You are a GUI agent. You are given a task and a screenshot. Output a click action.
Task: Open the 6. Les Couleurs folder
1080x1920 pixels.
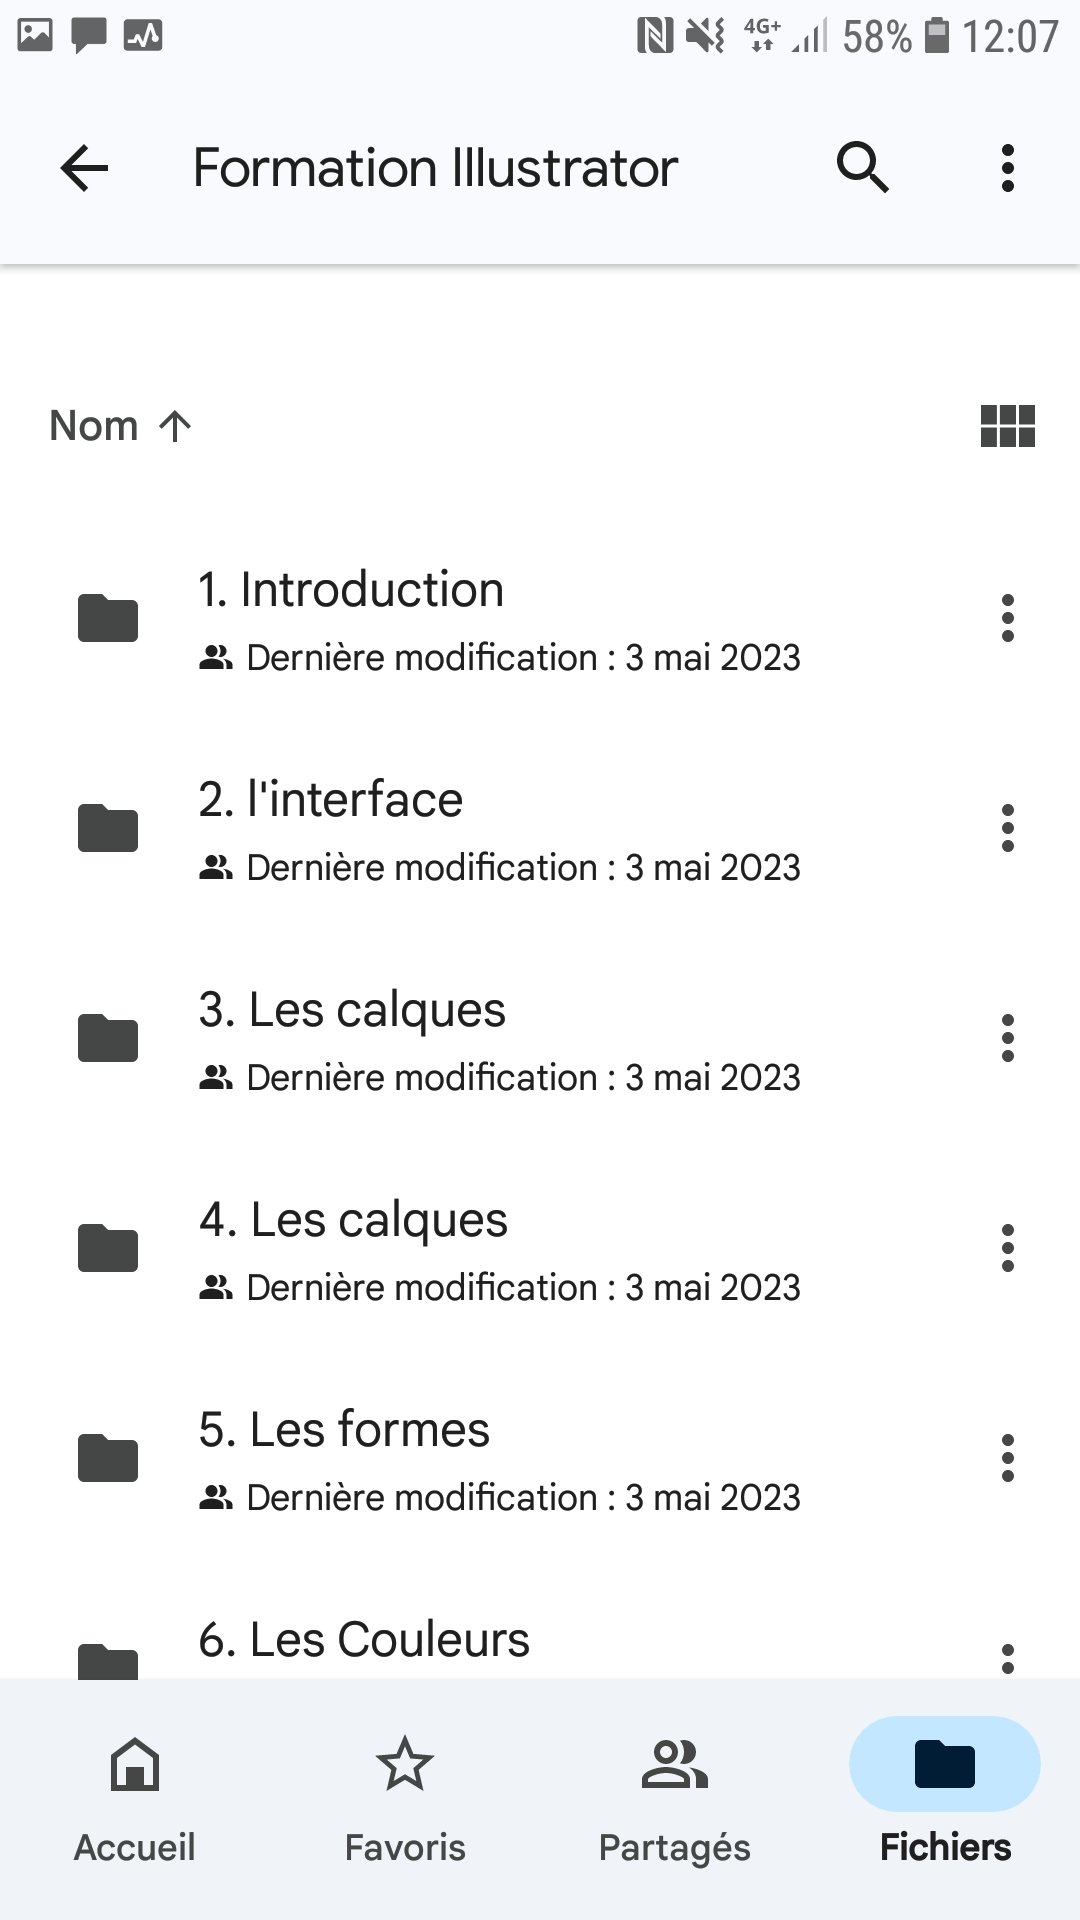pos(364,1640)
